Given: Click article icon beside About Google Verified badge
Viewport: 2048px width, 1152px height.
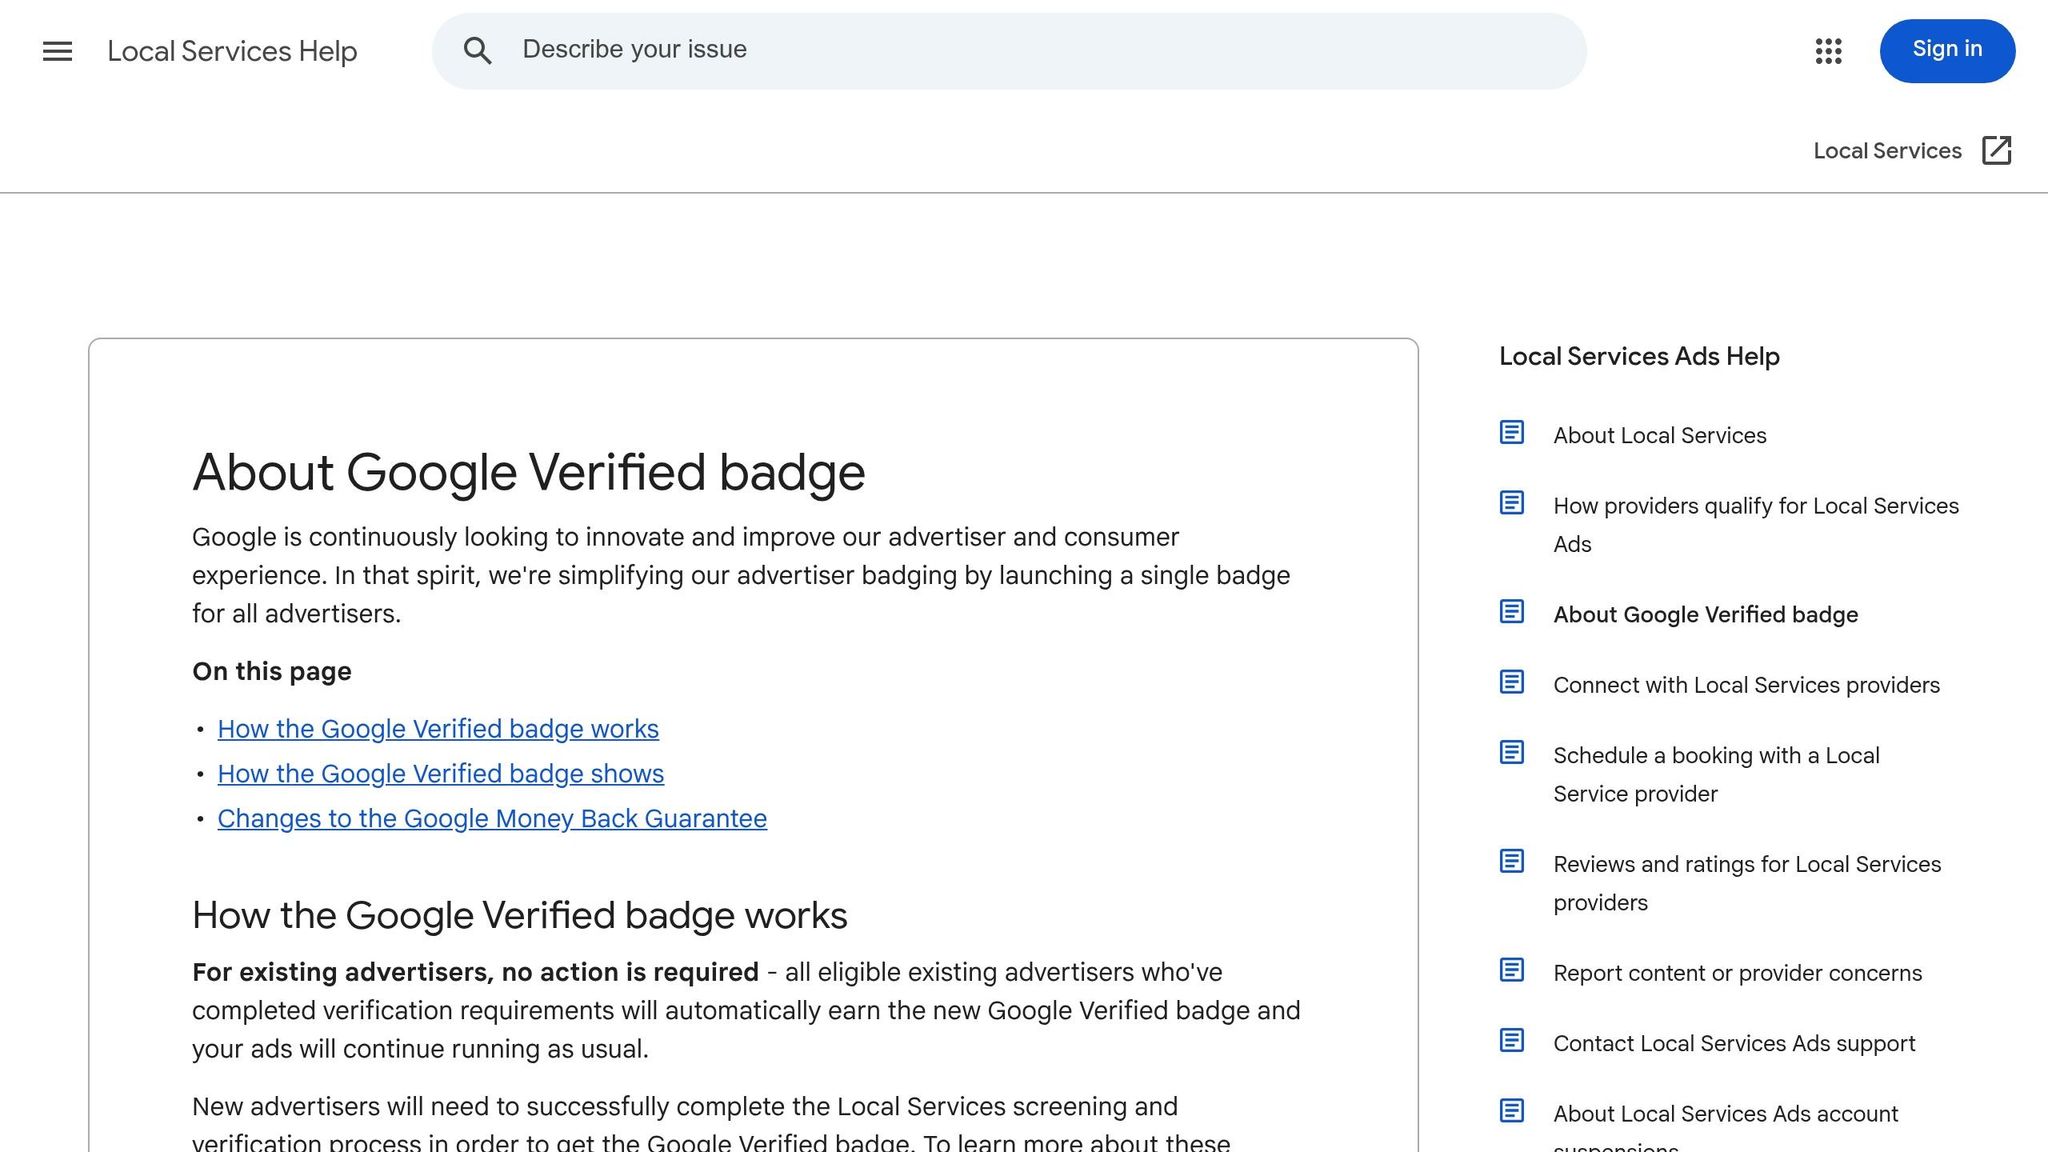Looking at the screenshot, I should coord(1512,612).
